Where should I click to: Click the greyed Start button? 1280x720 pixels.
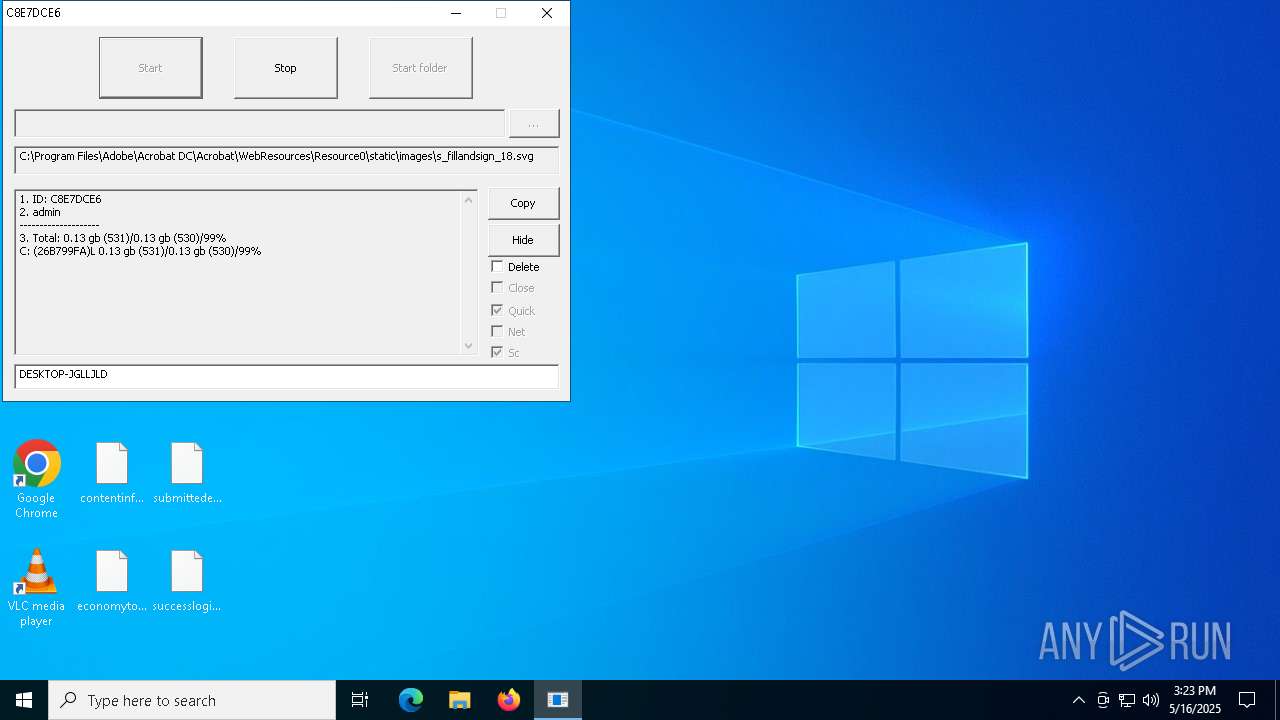click(x=150, y=68)
